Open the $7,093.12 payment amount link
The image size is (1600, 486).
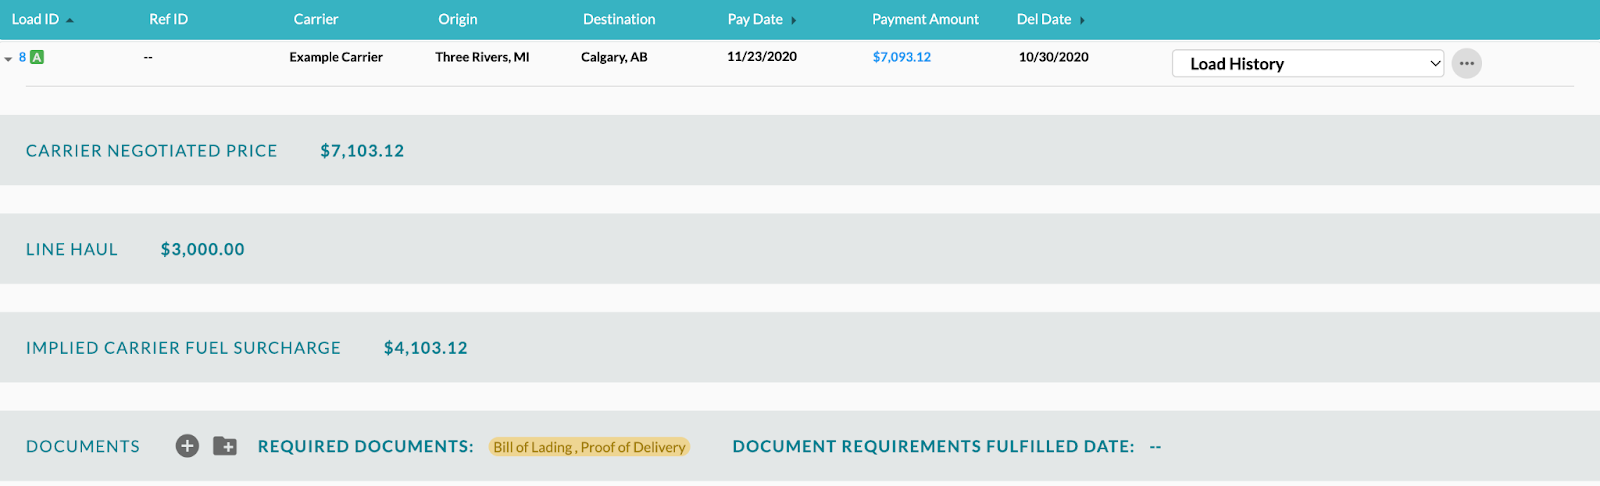pos(901,57)
